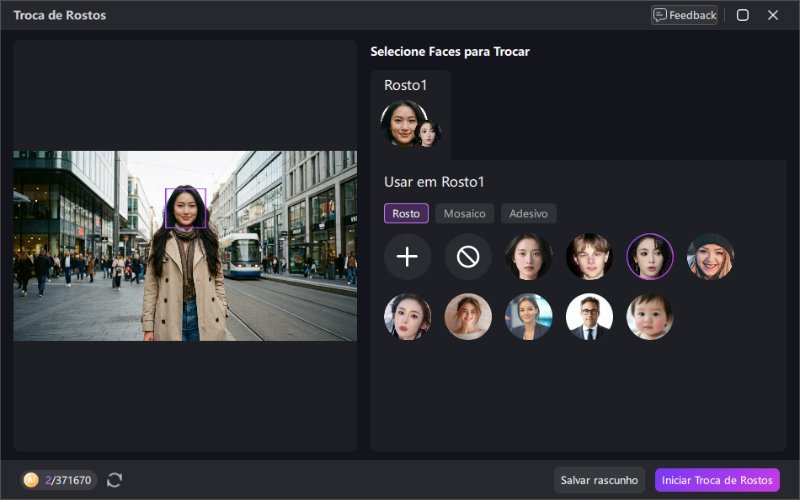Select the no-face-swap crossed circle icon
This screenshot has height=500, width=800.
click(x=468, y=257)
